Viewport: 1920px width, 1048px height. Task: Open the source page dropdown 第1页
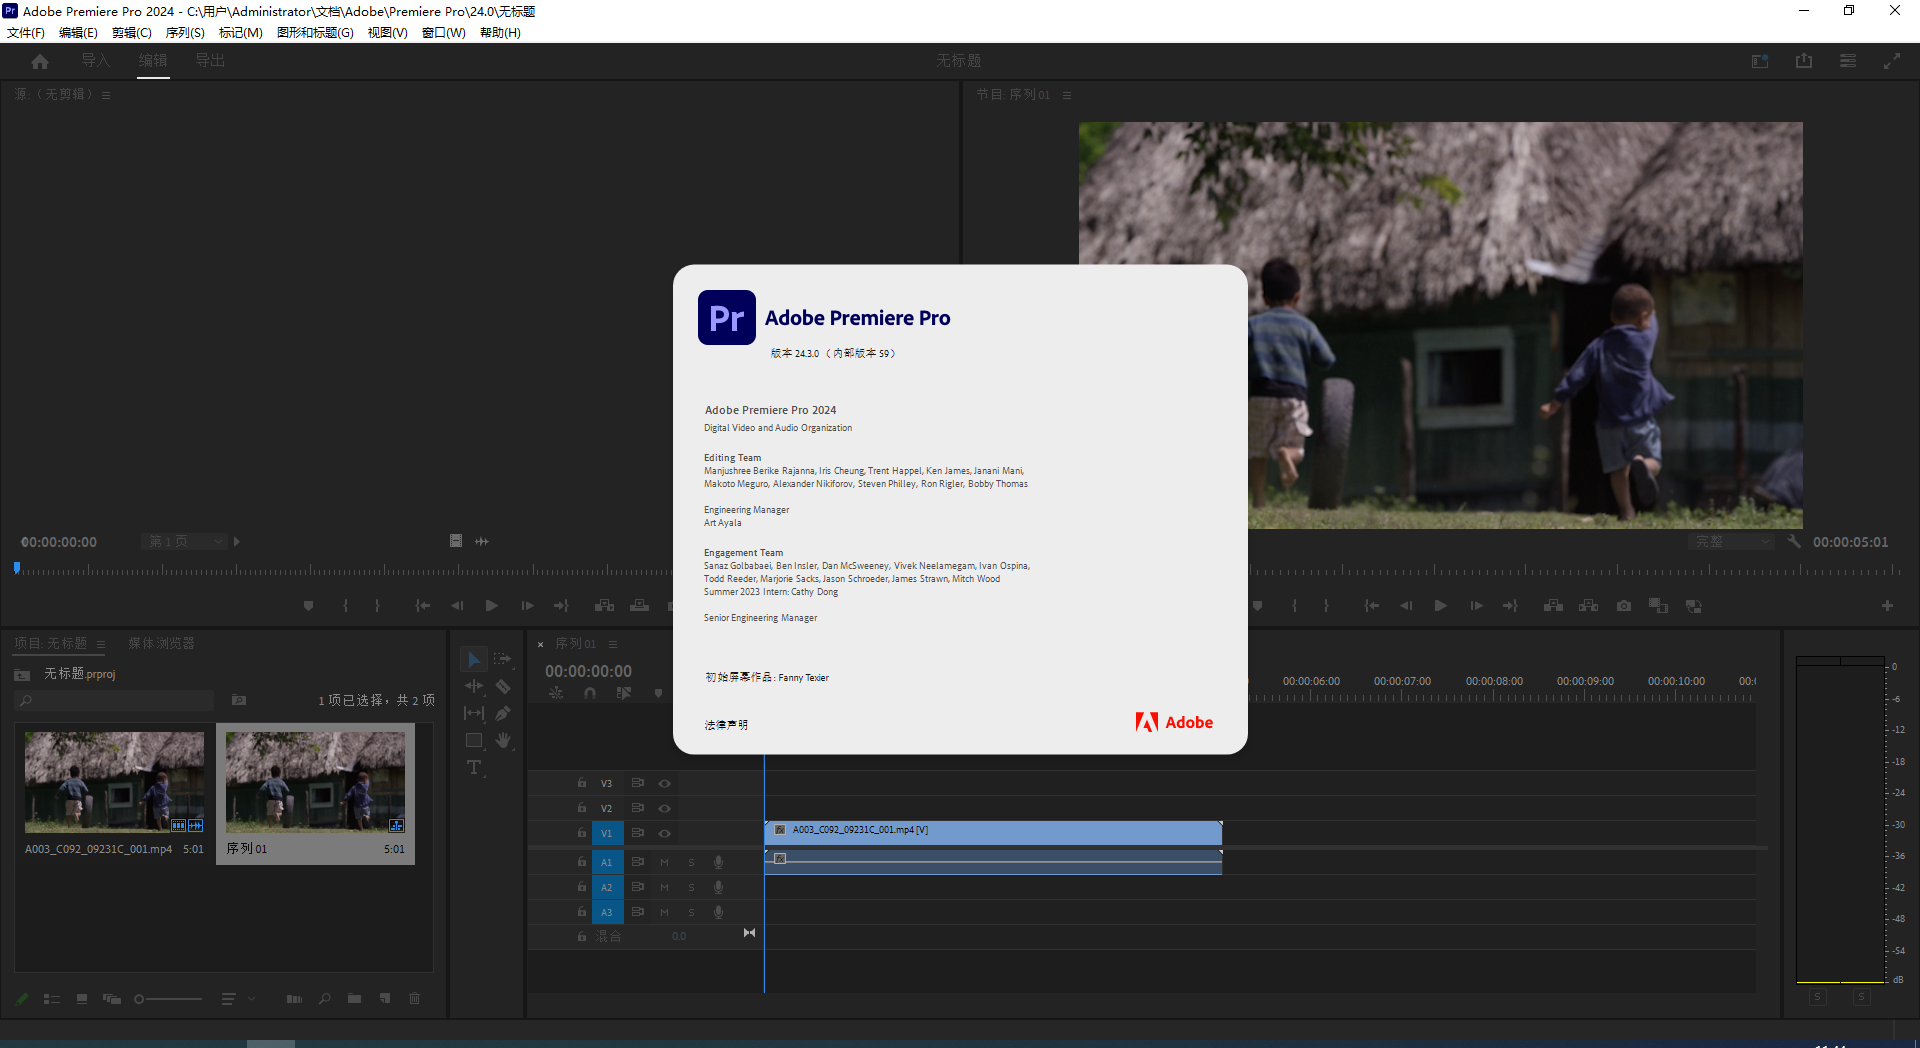coord(185,542)
